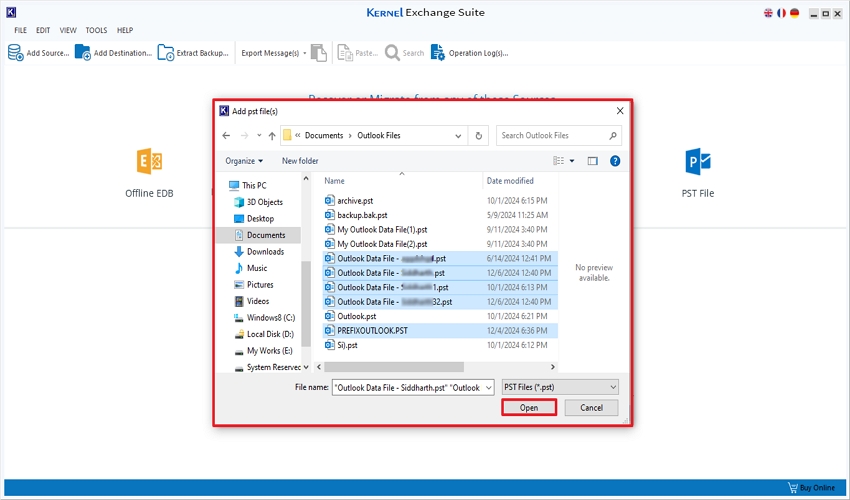Screen dimensions: 850x500
Task: Click the Add Destination toolbar icon
Action: click(x=82, y=53)
